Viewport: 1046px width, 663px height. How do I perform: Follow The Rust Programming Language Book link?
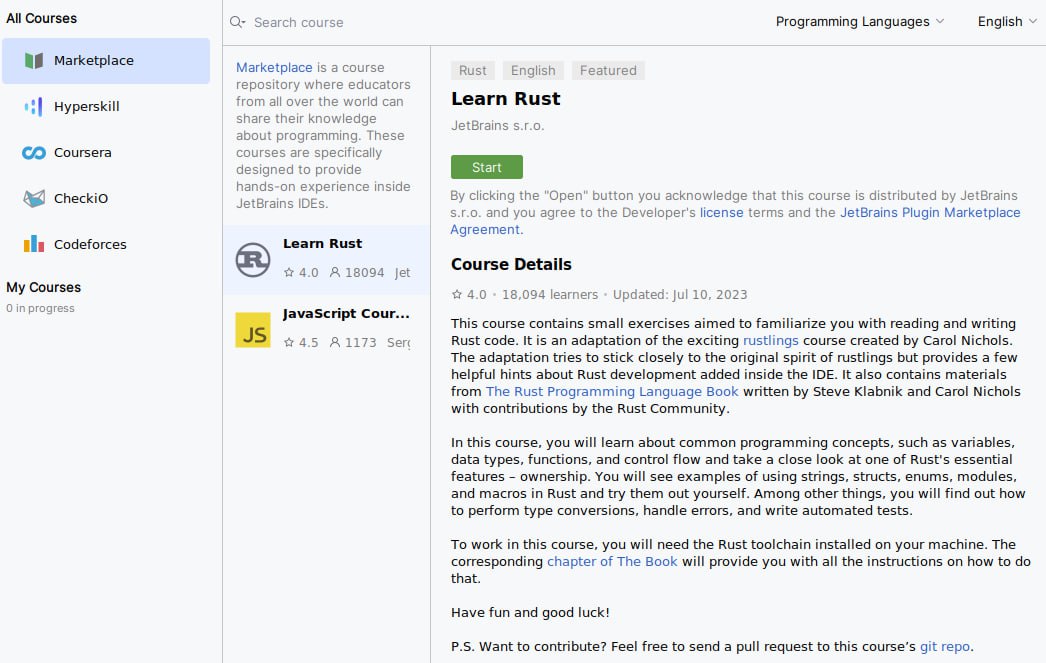(x=612, y=392)
